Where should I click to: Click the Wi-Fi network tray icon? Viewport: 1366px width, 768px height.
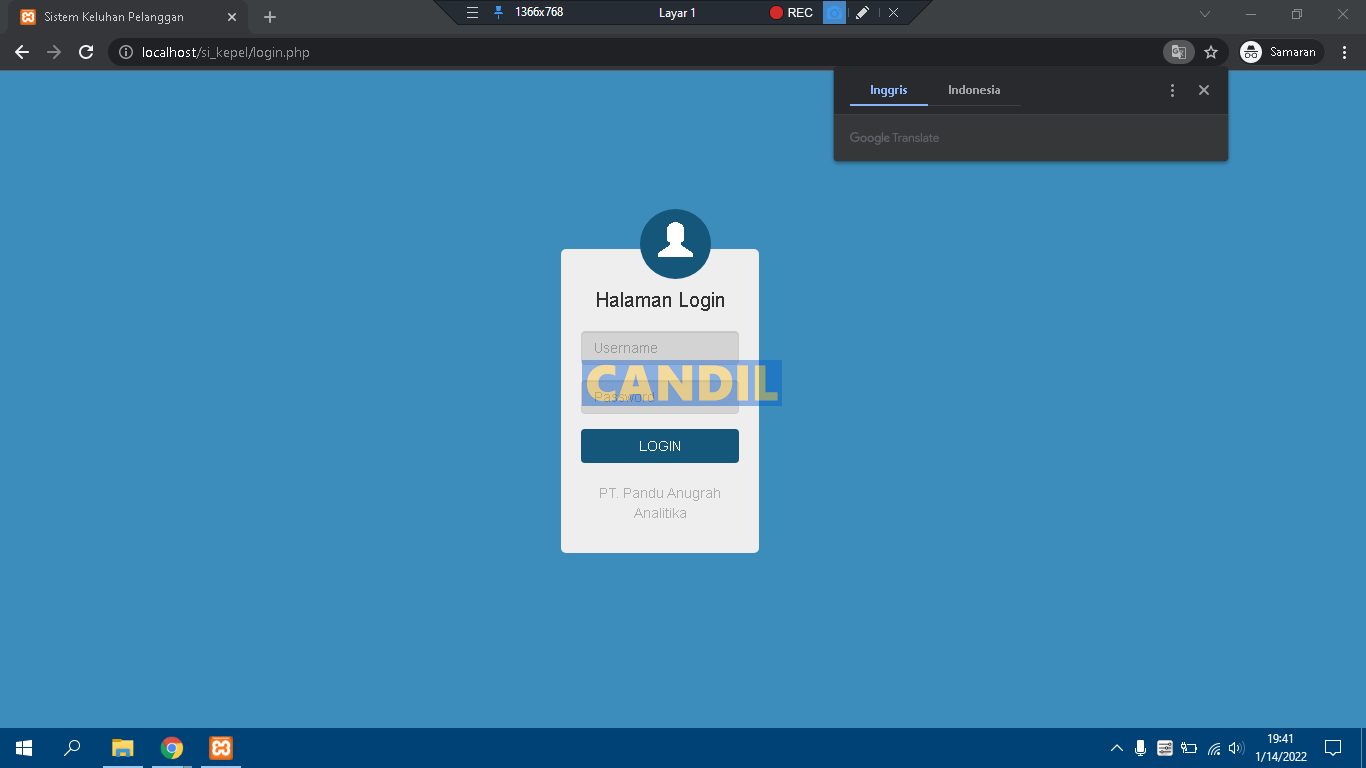tap(1214, 748)
